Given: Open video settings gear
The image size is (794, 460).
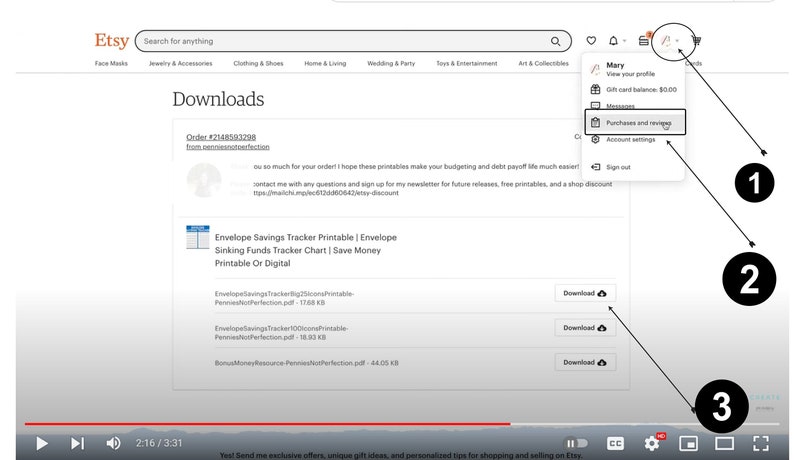Looking at the screenshot, I should coord(652,443).
